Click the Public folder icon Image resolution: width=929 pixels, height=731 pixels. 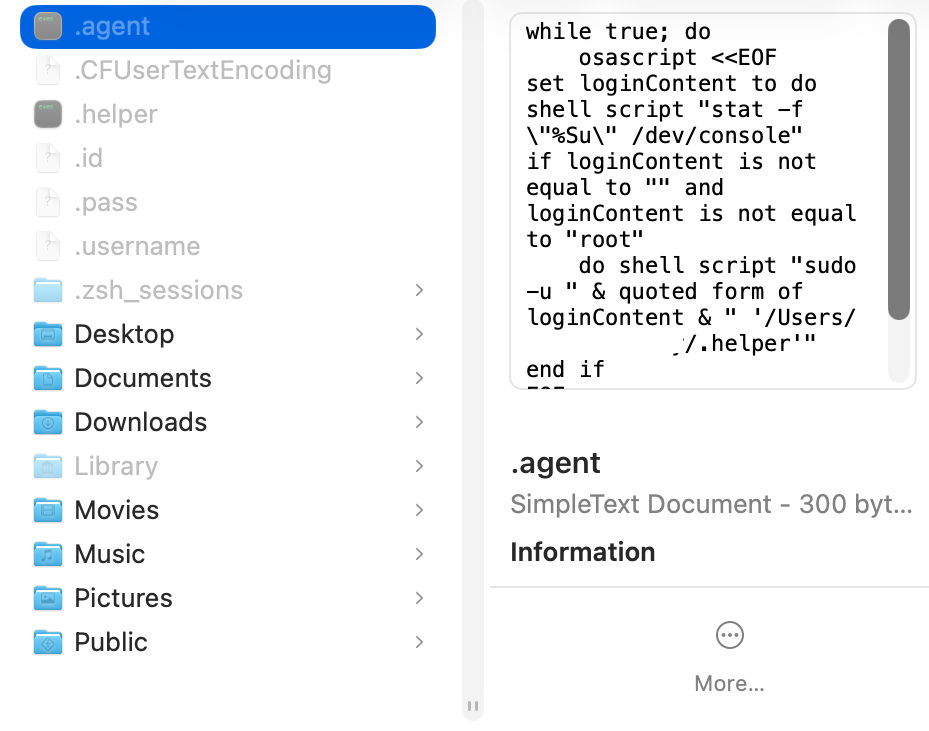click(48, 642)
